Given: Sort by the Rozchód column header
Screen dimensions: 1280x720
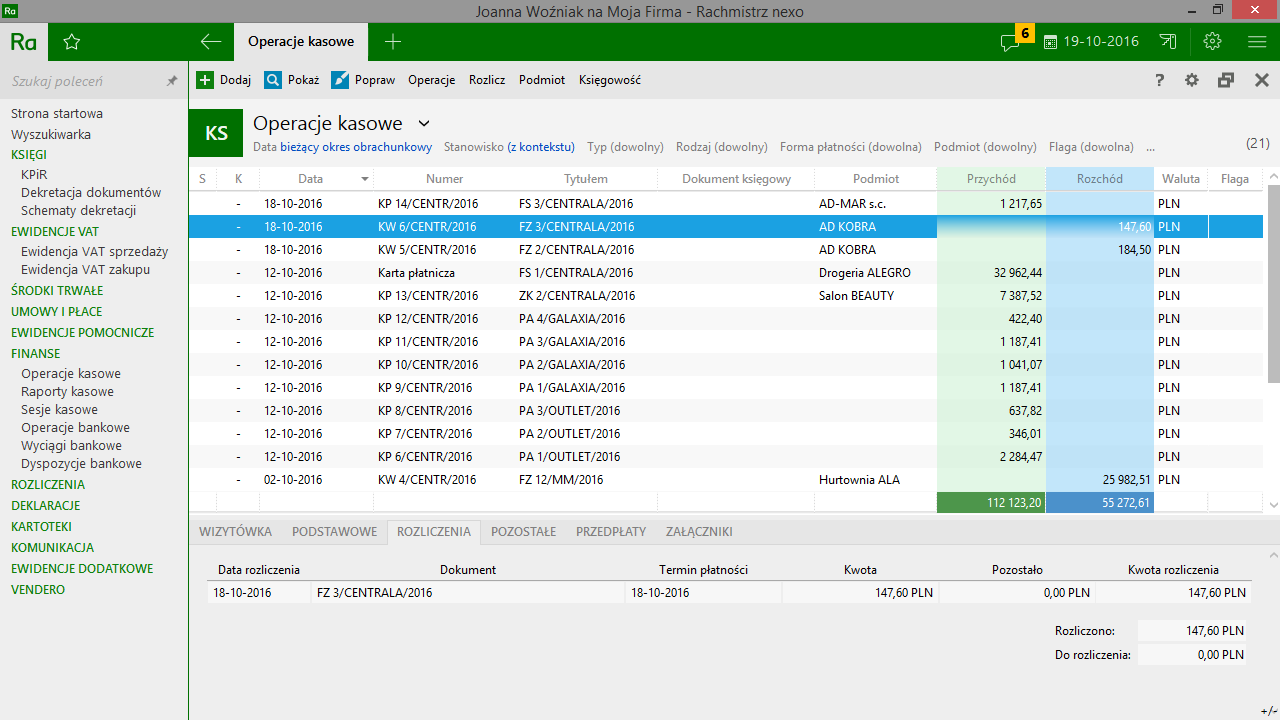Looking at the screenshot, I should point(1100,179).
